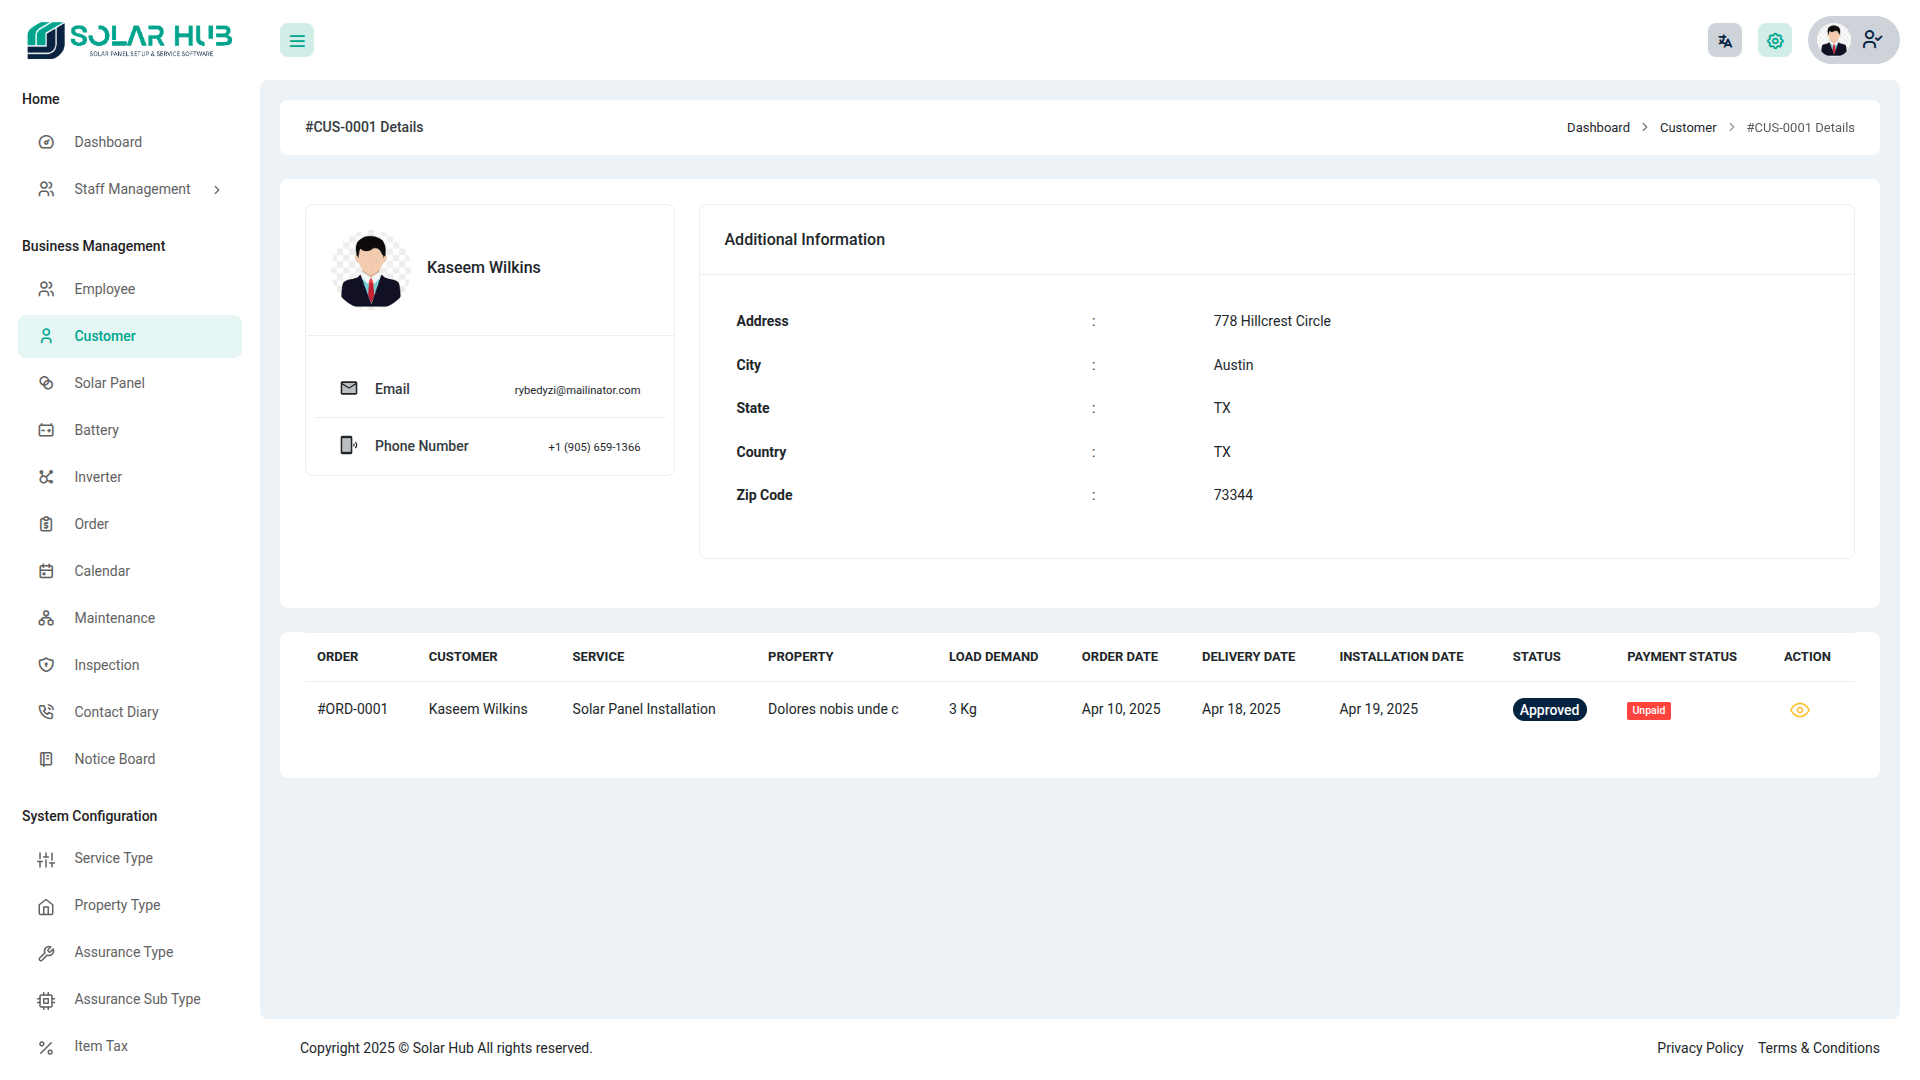Click the Unpaid payment status badge
This screenshot has height=1080, width=1920.
tap(1648, 711)
